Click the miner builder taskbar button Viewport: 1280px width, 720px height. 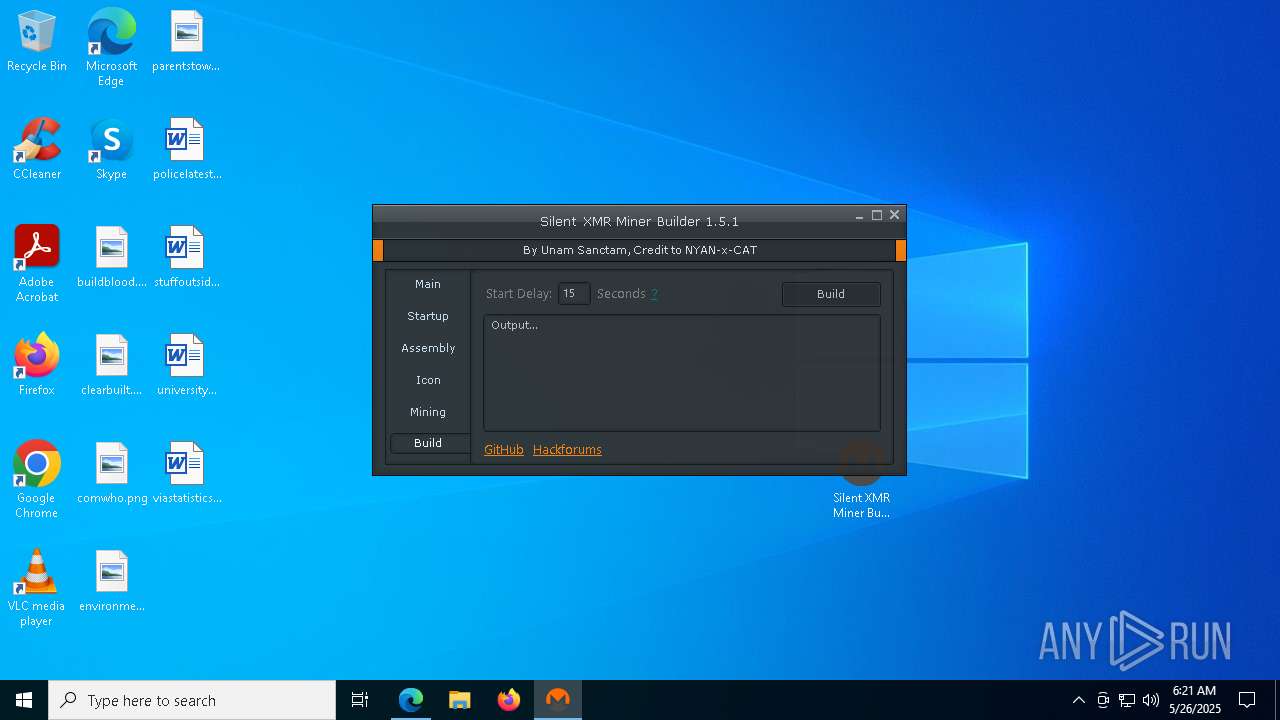[x=558, y=700]
